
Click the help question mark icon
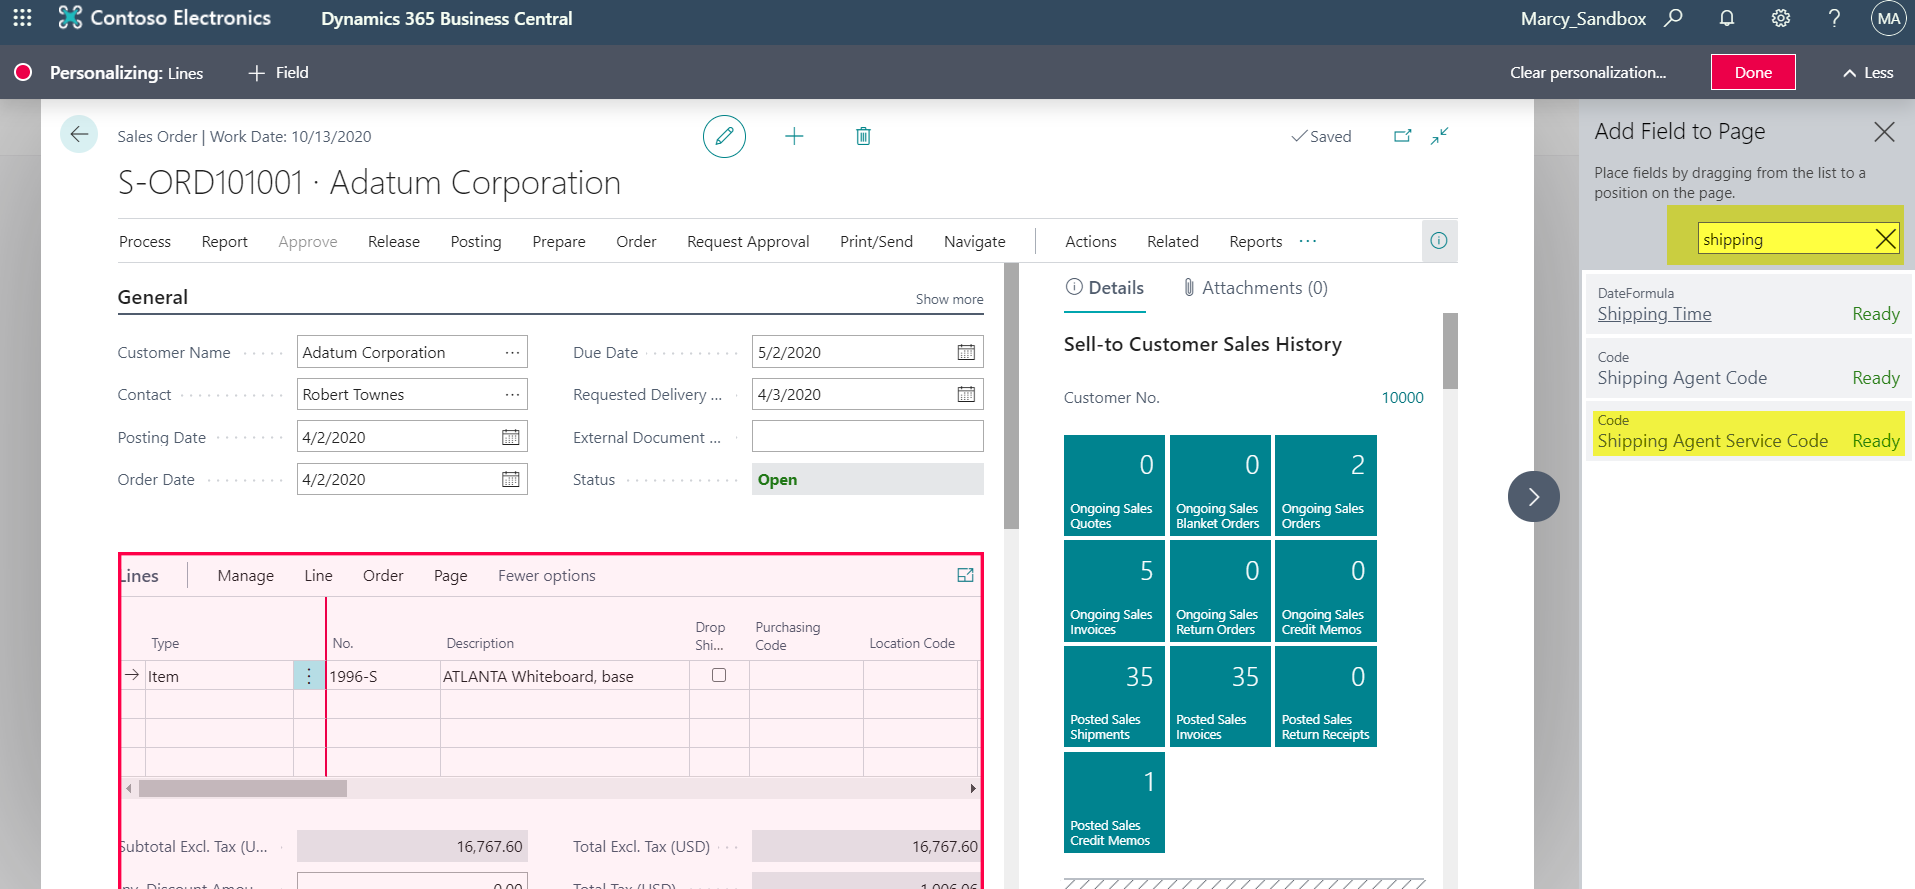[1834, 18]
